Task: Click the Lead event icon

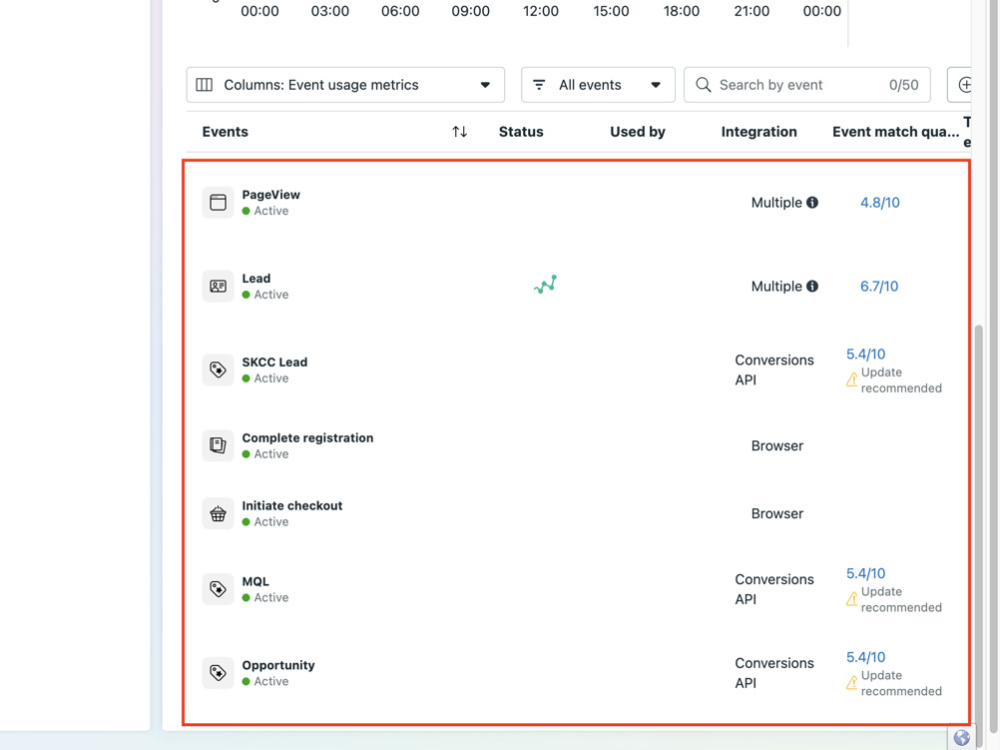Action: click(218, 286)
